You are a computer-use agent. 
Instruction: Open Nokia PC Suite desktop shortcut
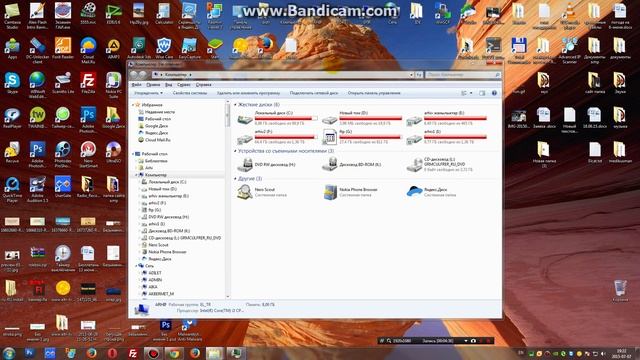pyautogui.click(x=113, y=85)
